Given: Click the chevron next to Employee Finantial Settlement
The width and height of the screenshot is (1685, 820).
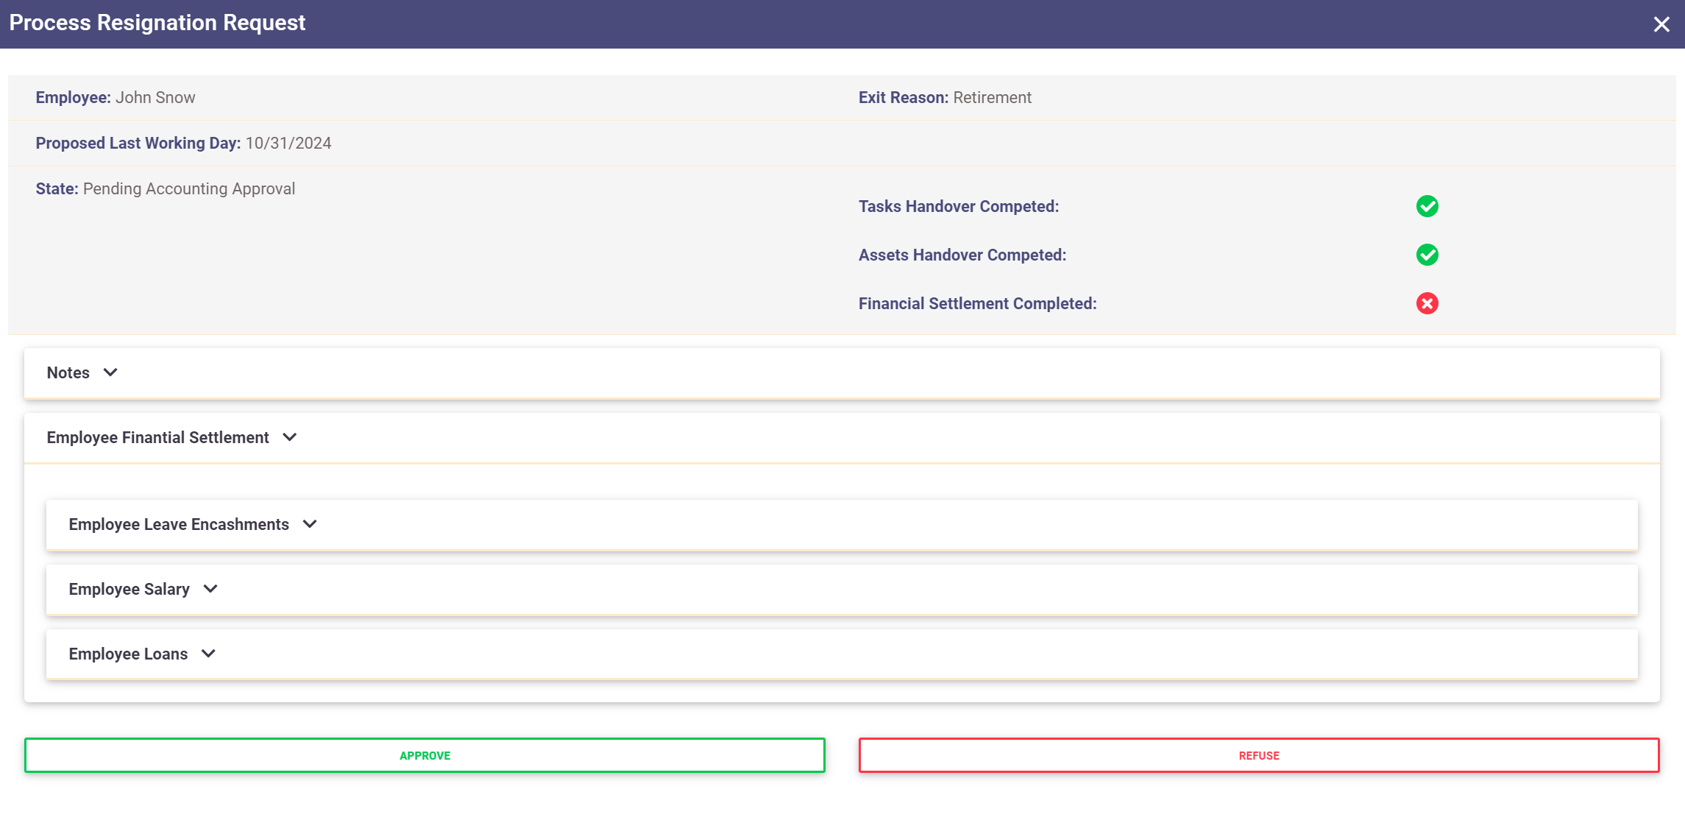Looking at the screenshot, I should click(290, 437).
